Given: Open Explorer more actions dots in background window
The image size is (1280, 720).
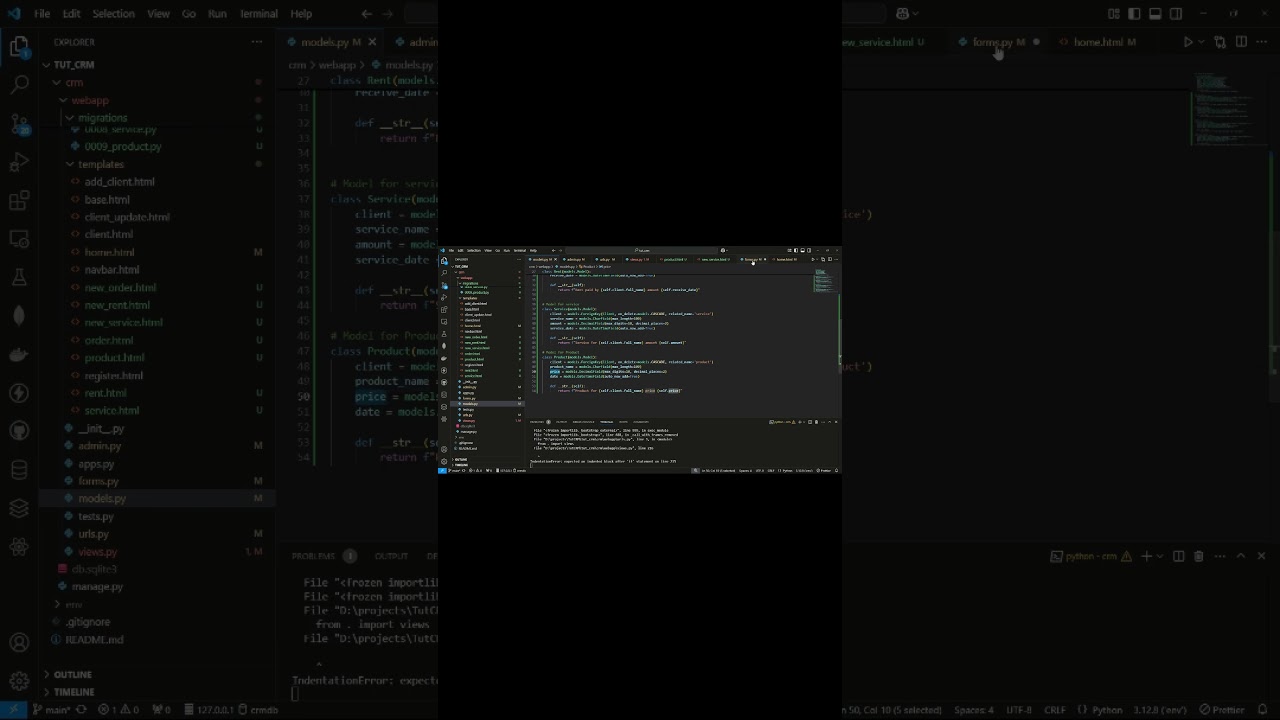Looking at the screenshot, I should (x=257, y=42).
